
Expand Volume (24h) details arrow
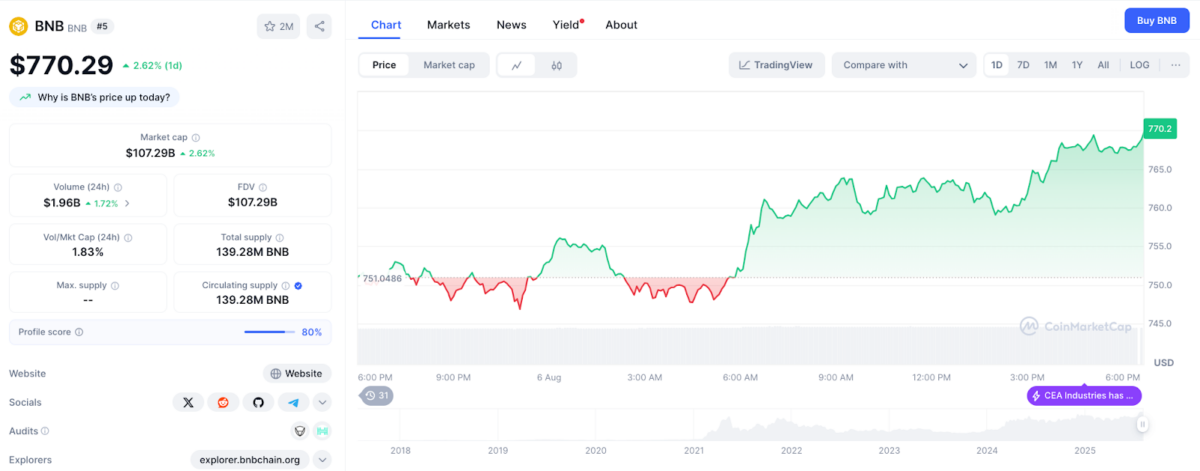126,203
